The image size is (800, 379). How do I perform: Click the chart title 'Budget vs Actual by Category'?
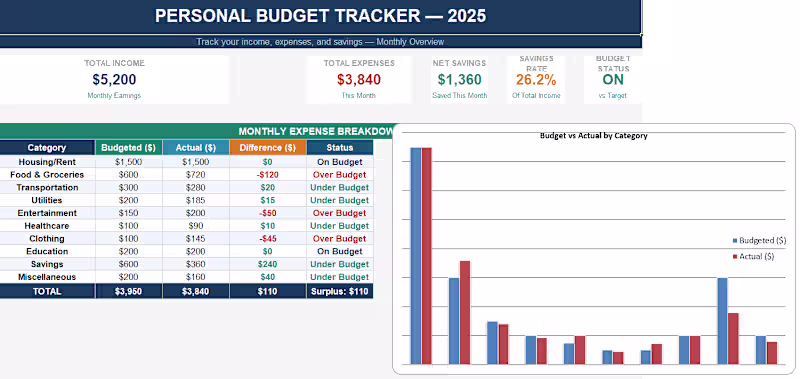[x=593, y=136]
